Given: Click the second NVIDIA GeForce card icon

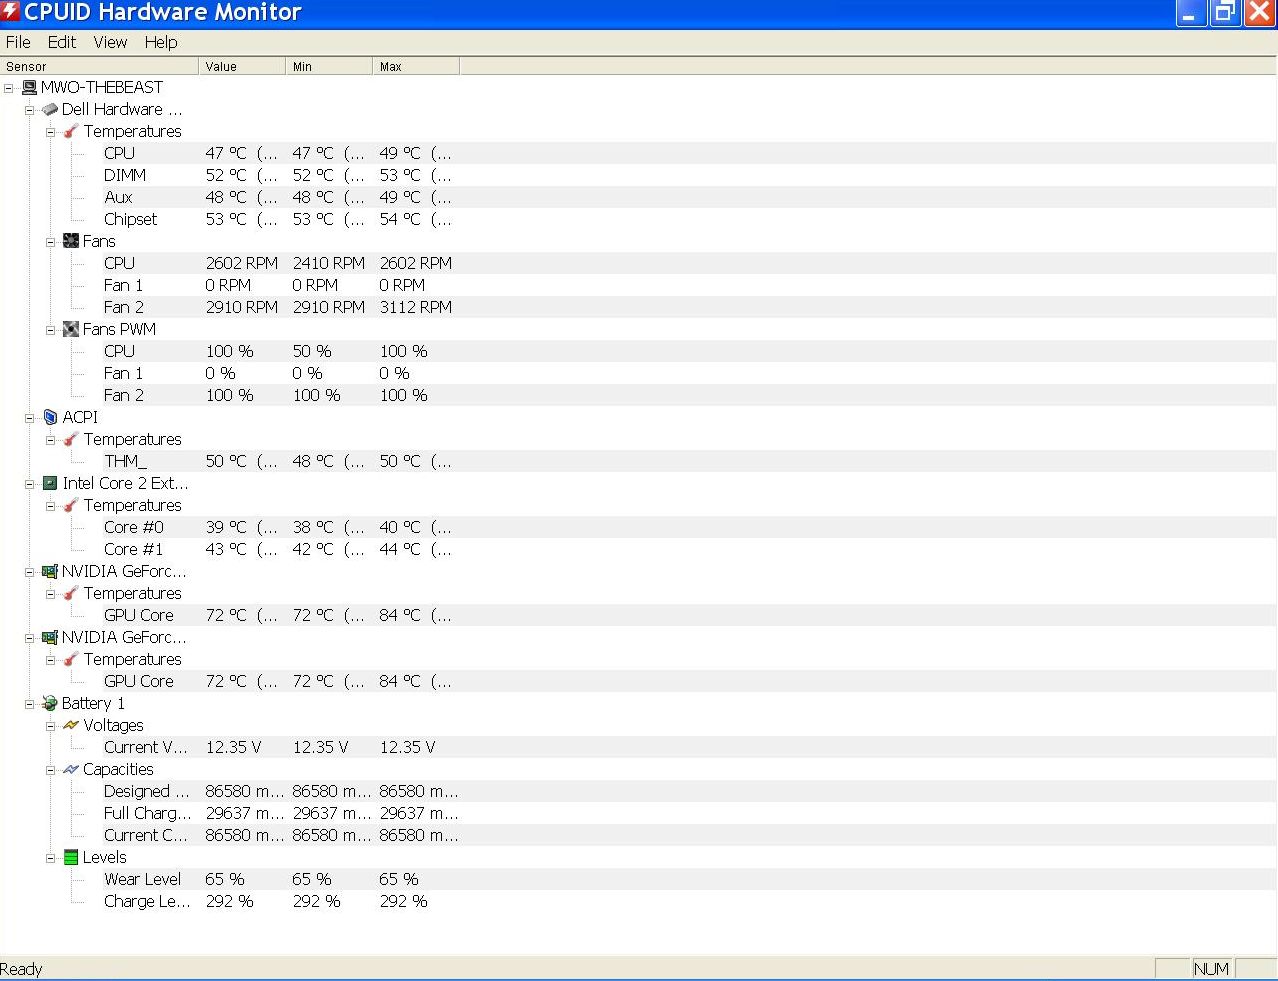Looking at the screenshot, I should [50, 637].
